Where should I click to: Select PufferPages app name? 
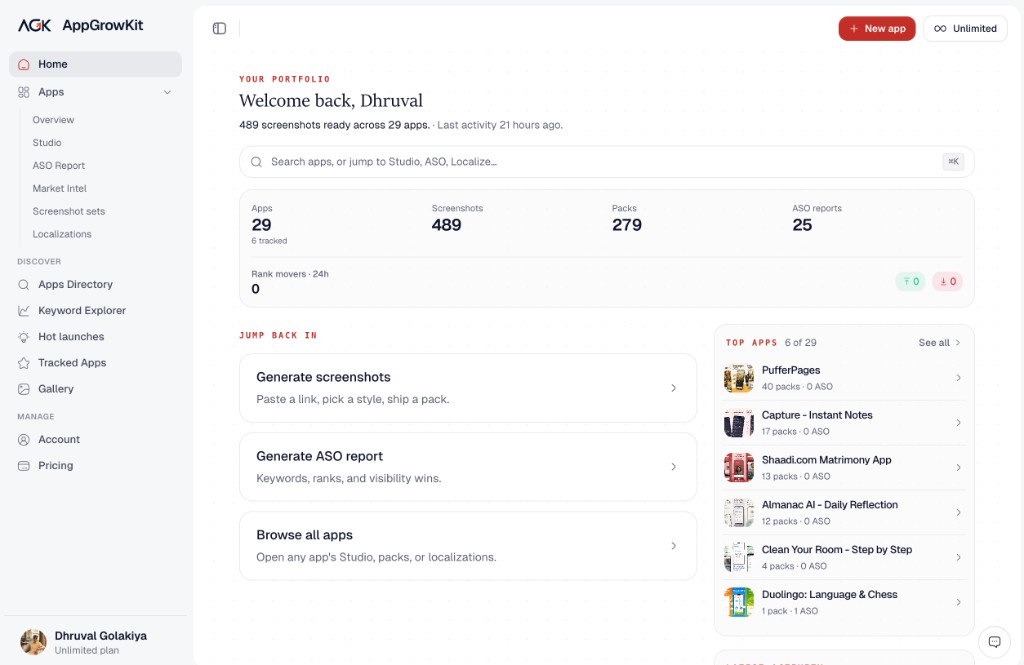pyautogui.click(x=791, y=370)
